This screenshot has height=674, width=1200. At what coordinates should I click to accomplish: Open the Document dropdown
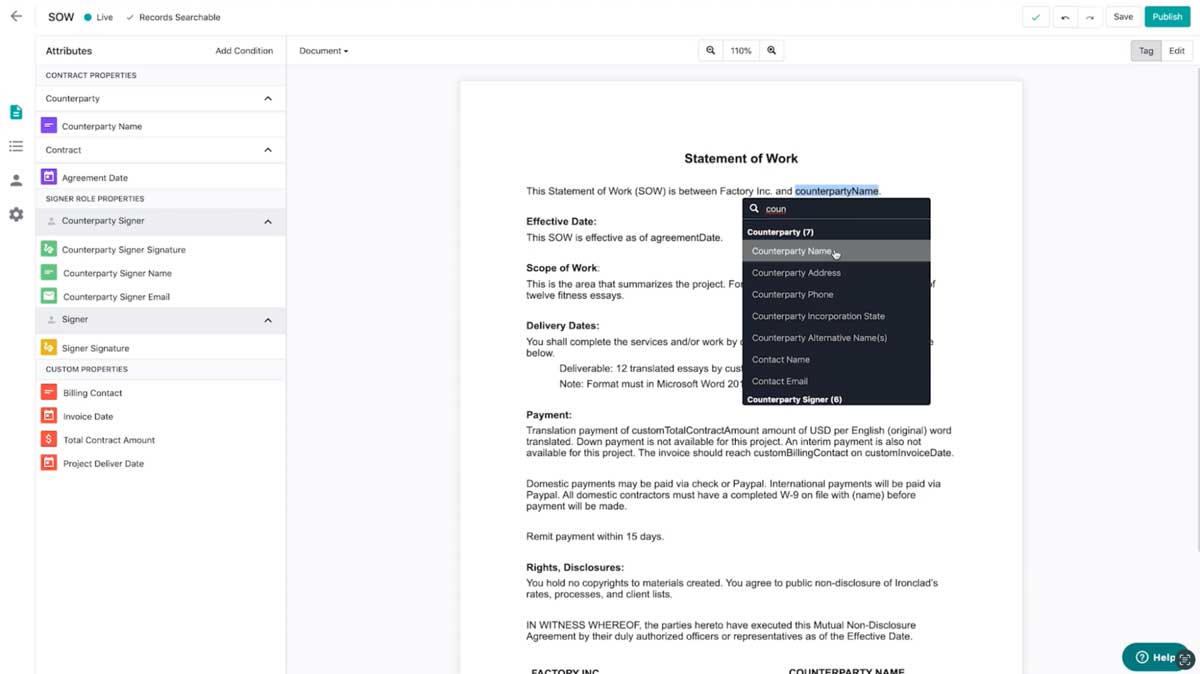(320, 50)
